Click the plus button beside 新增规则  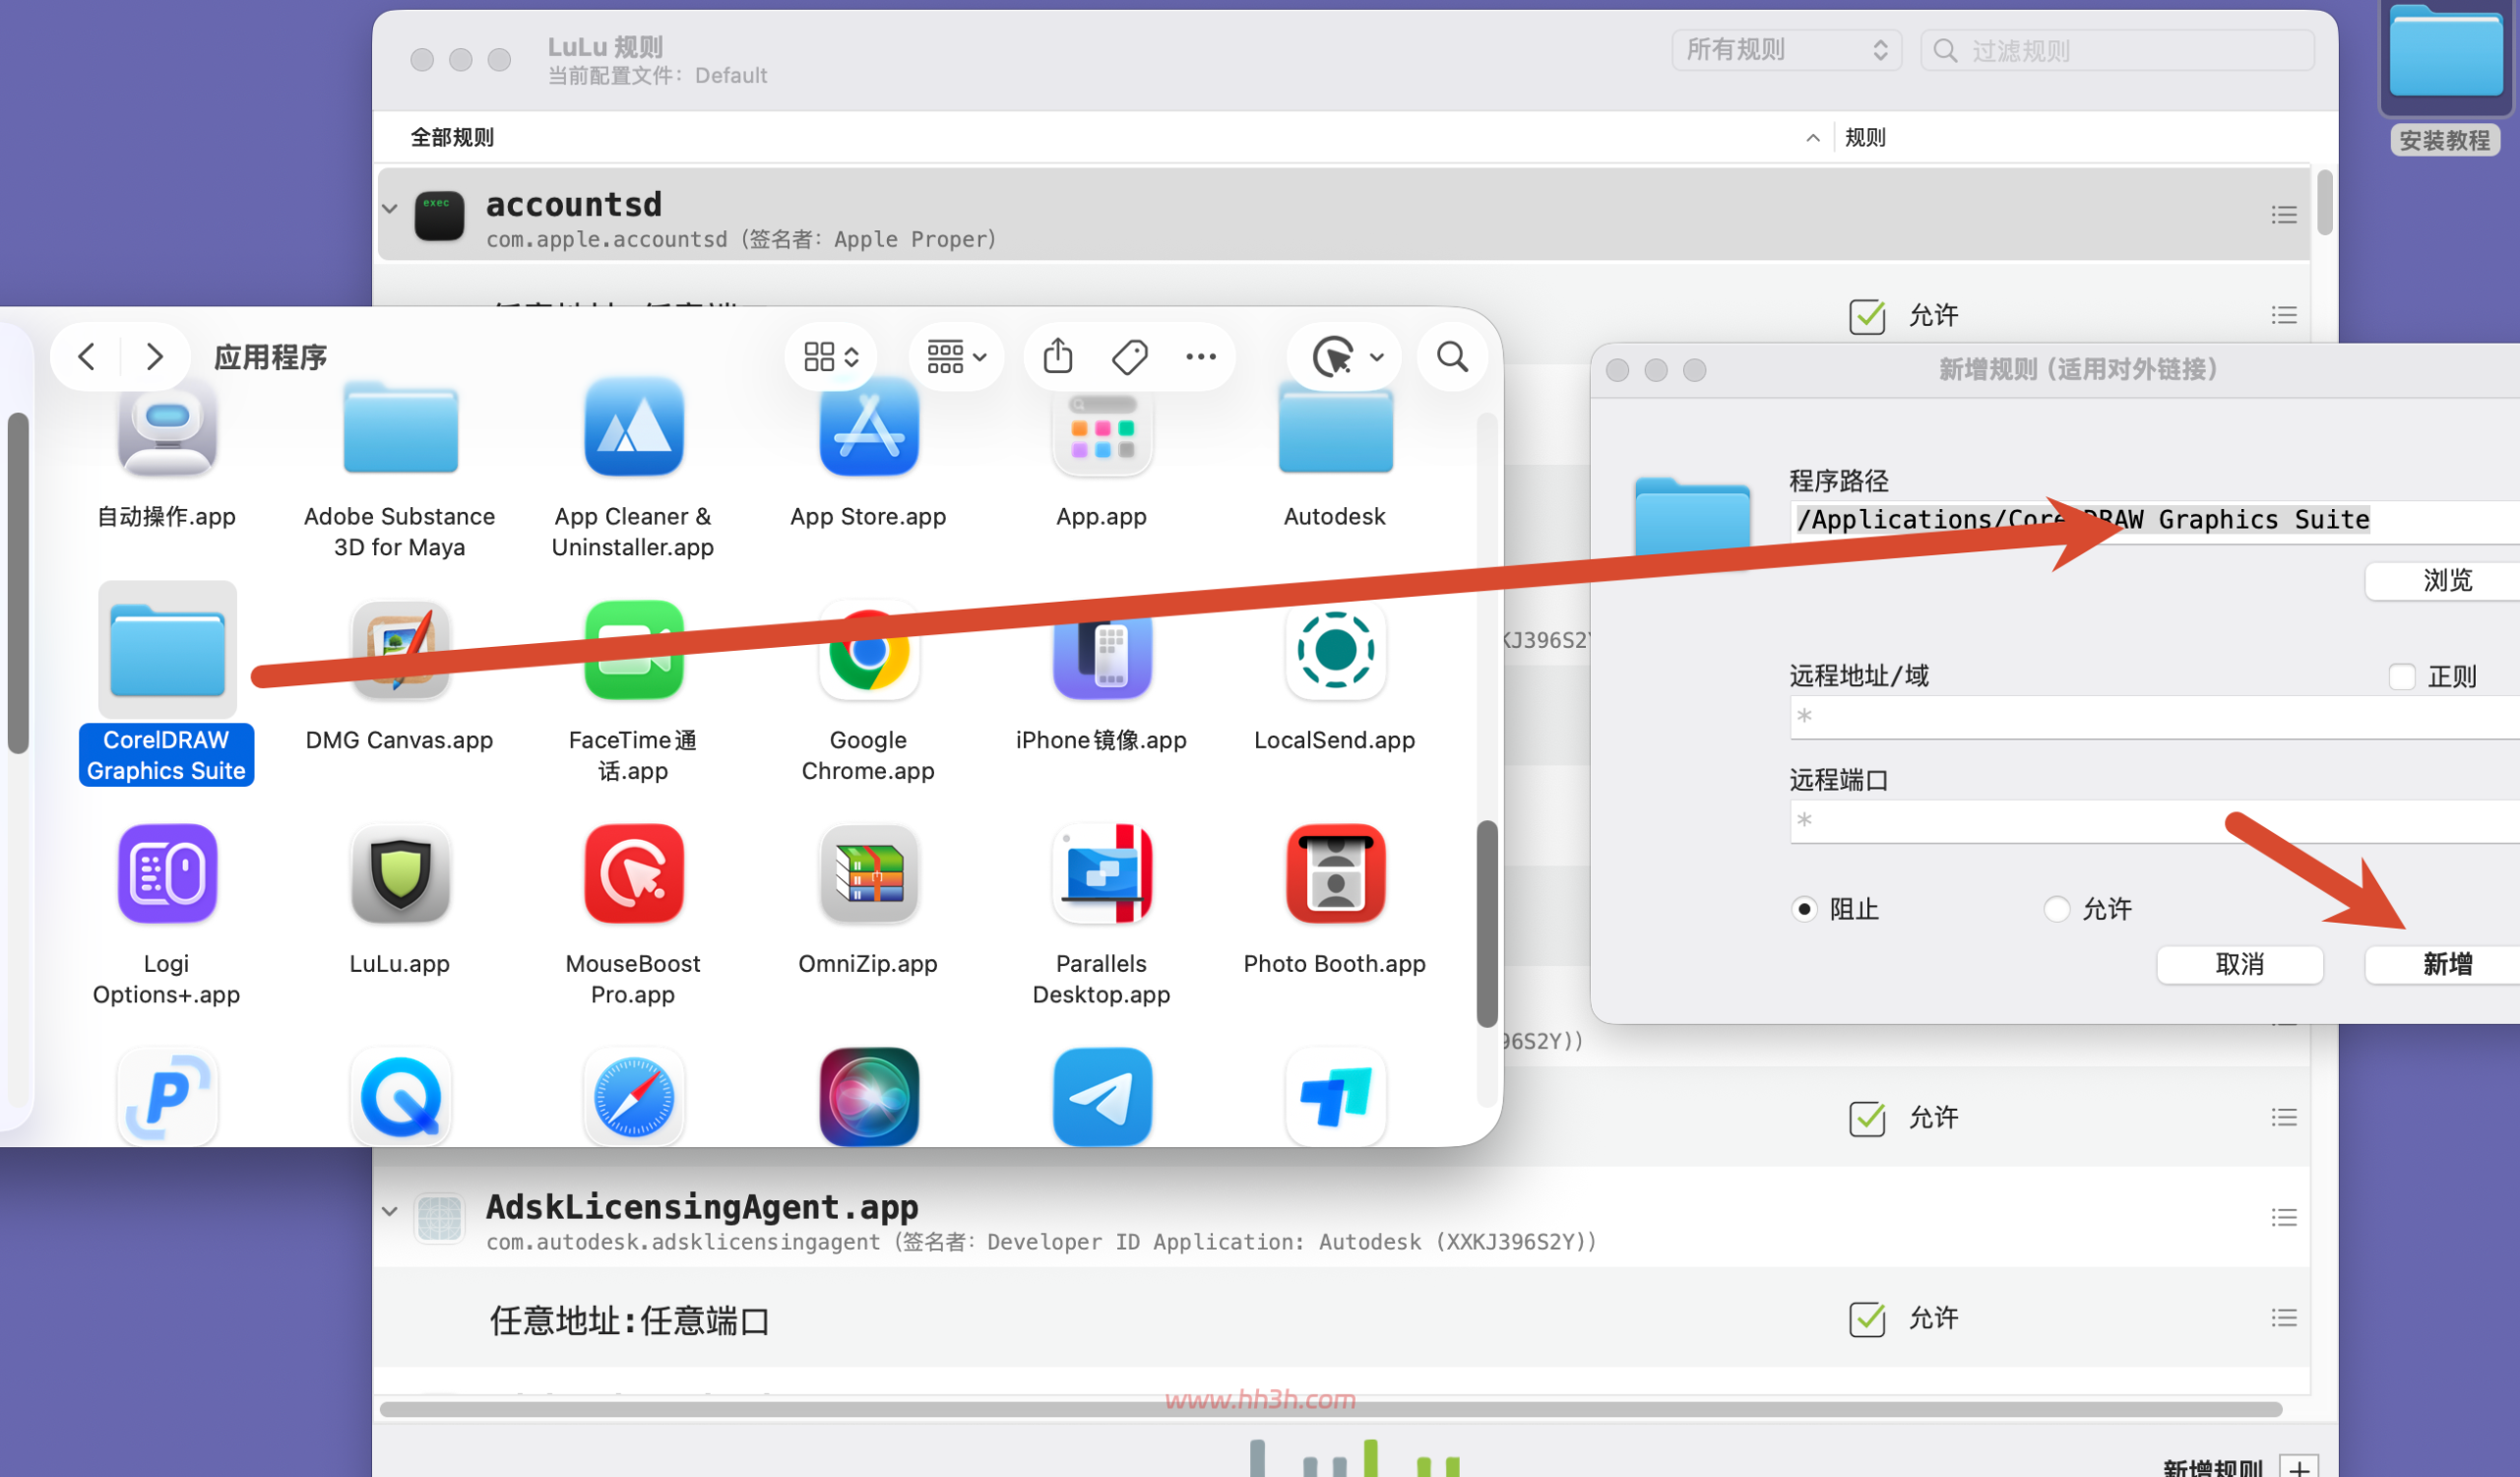click(2298, 1466)
